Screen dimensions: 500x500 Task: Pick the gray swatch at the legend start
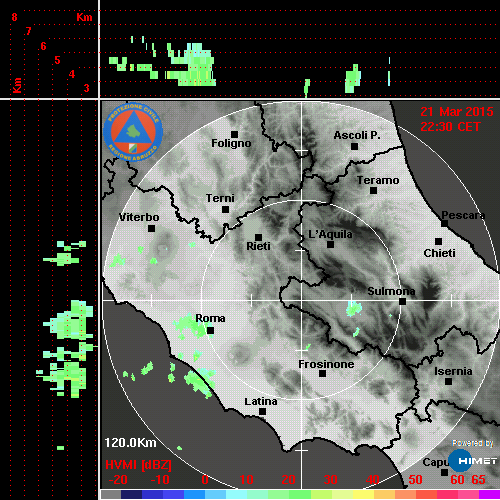tap(111, 494)
